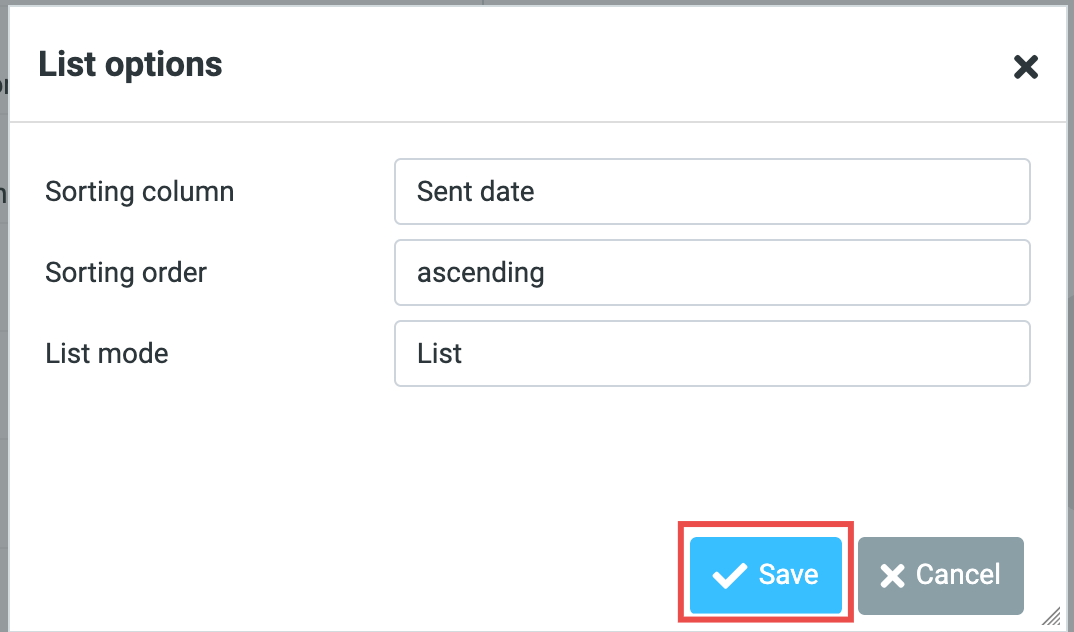Click the "ascending" value text
The height and width of the screenshot is (632, 1074).
480,272
